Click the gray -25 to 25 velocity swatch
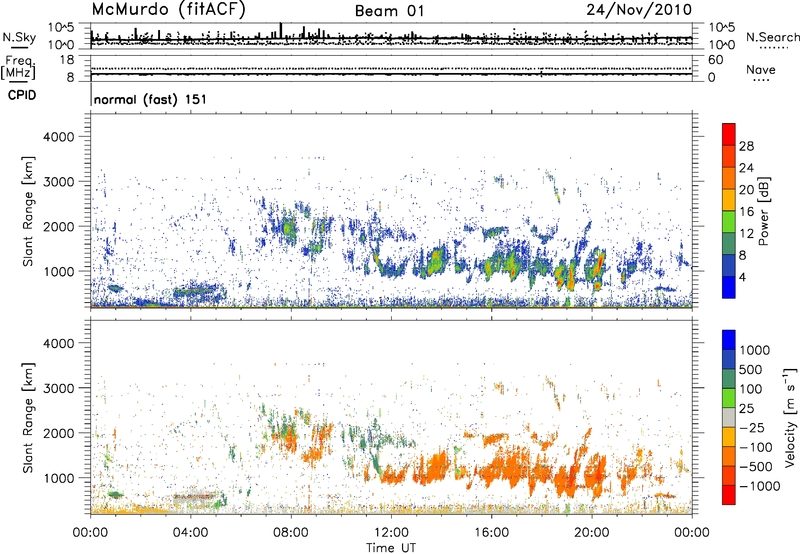800x554 pixels. coord(729,417)
